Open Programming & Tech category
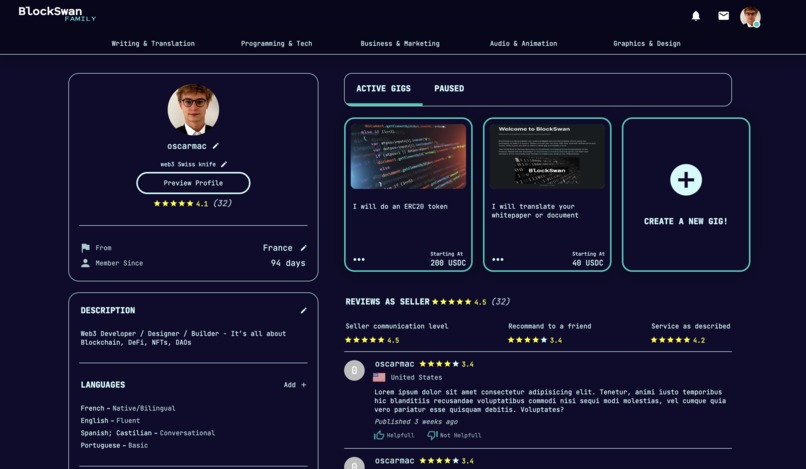 [277, 44]
